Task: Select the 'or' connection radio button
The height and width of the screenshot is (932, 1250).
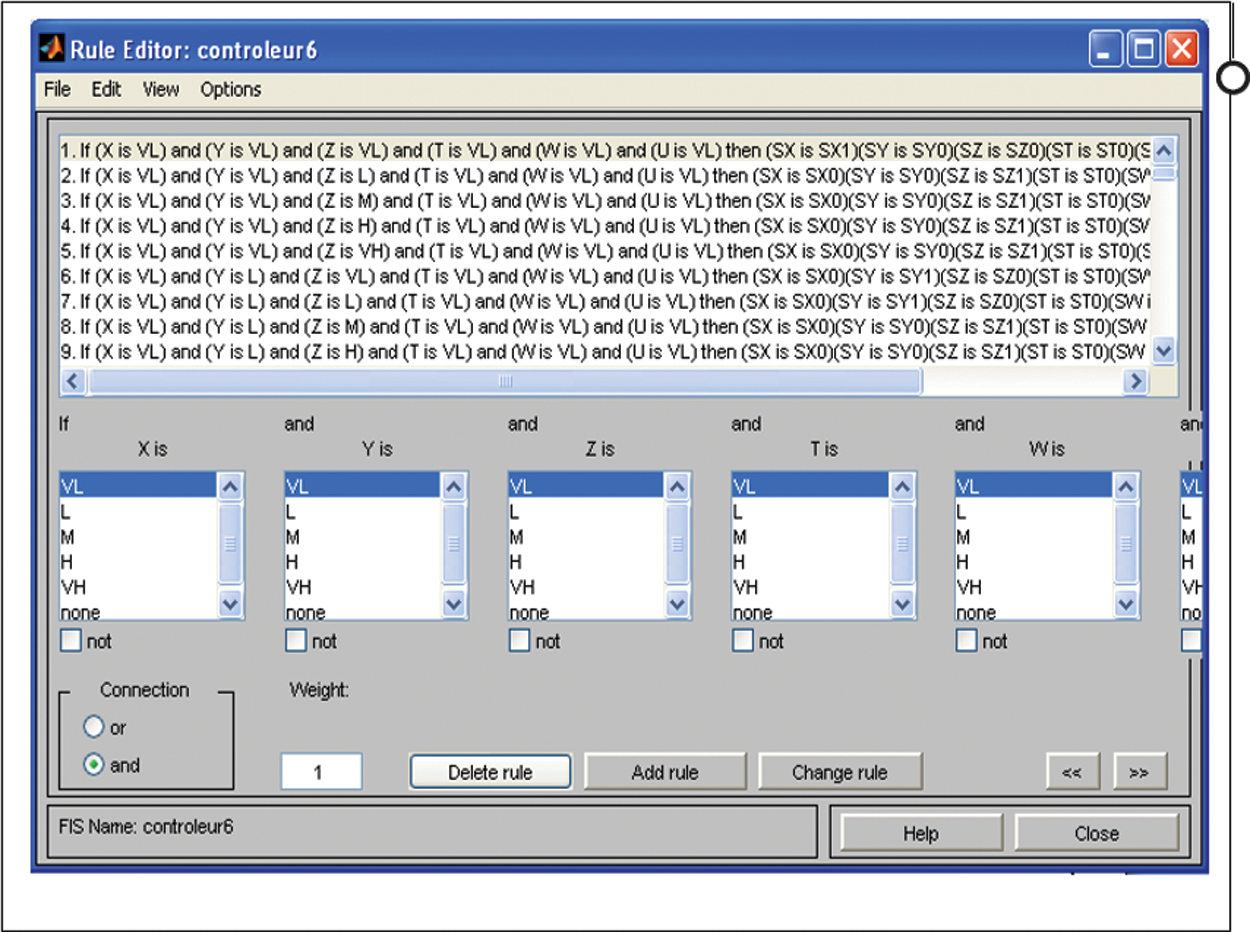Action: pyautogui.click(x=94, y=727)
